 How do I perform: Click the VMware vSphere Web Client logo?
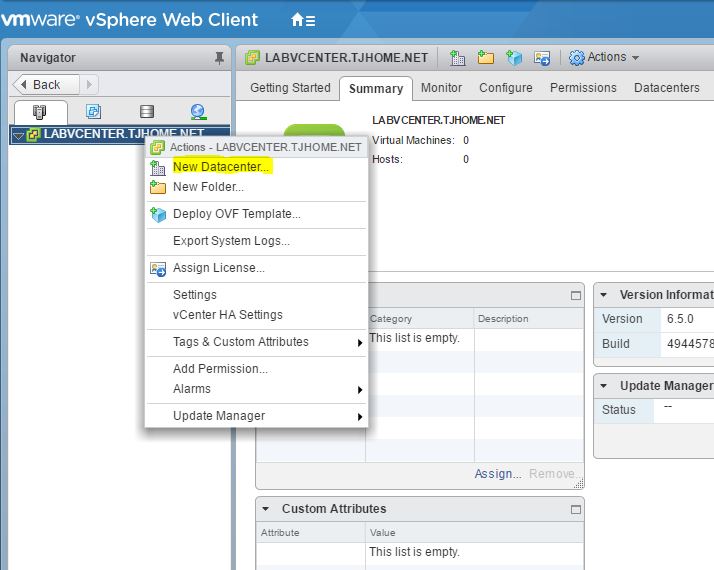pos(129,20)
